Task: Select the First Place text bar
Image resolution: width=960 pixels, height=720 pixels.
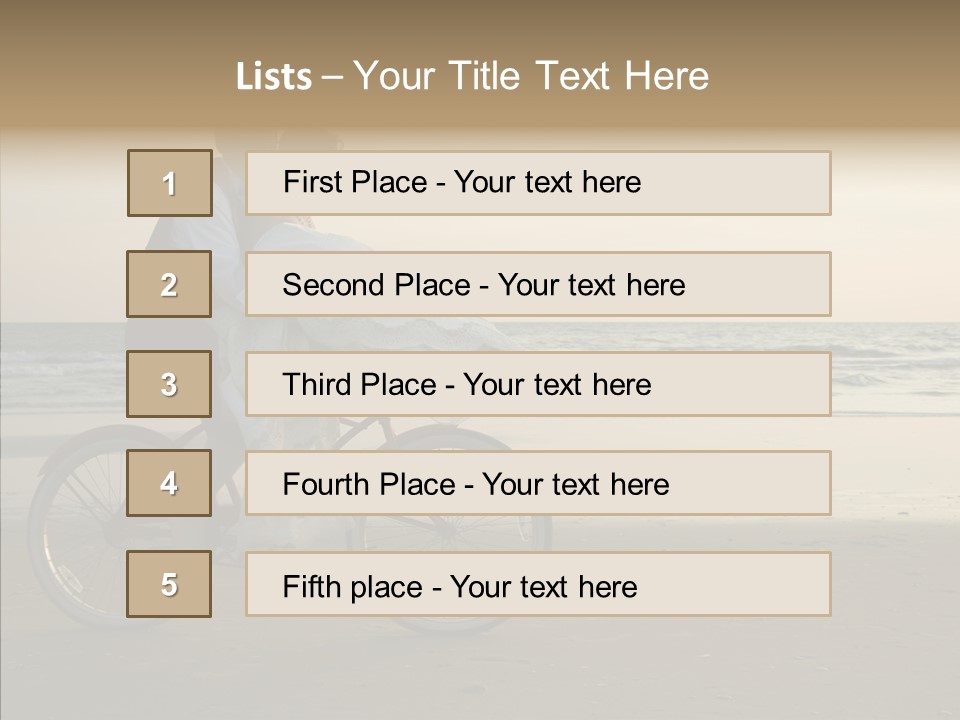Action: [538, 183]
